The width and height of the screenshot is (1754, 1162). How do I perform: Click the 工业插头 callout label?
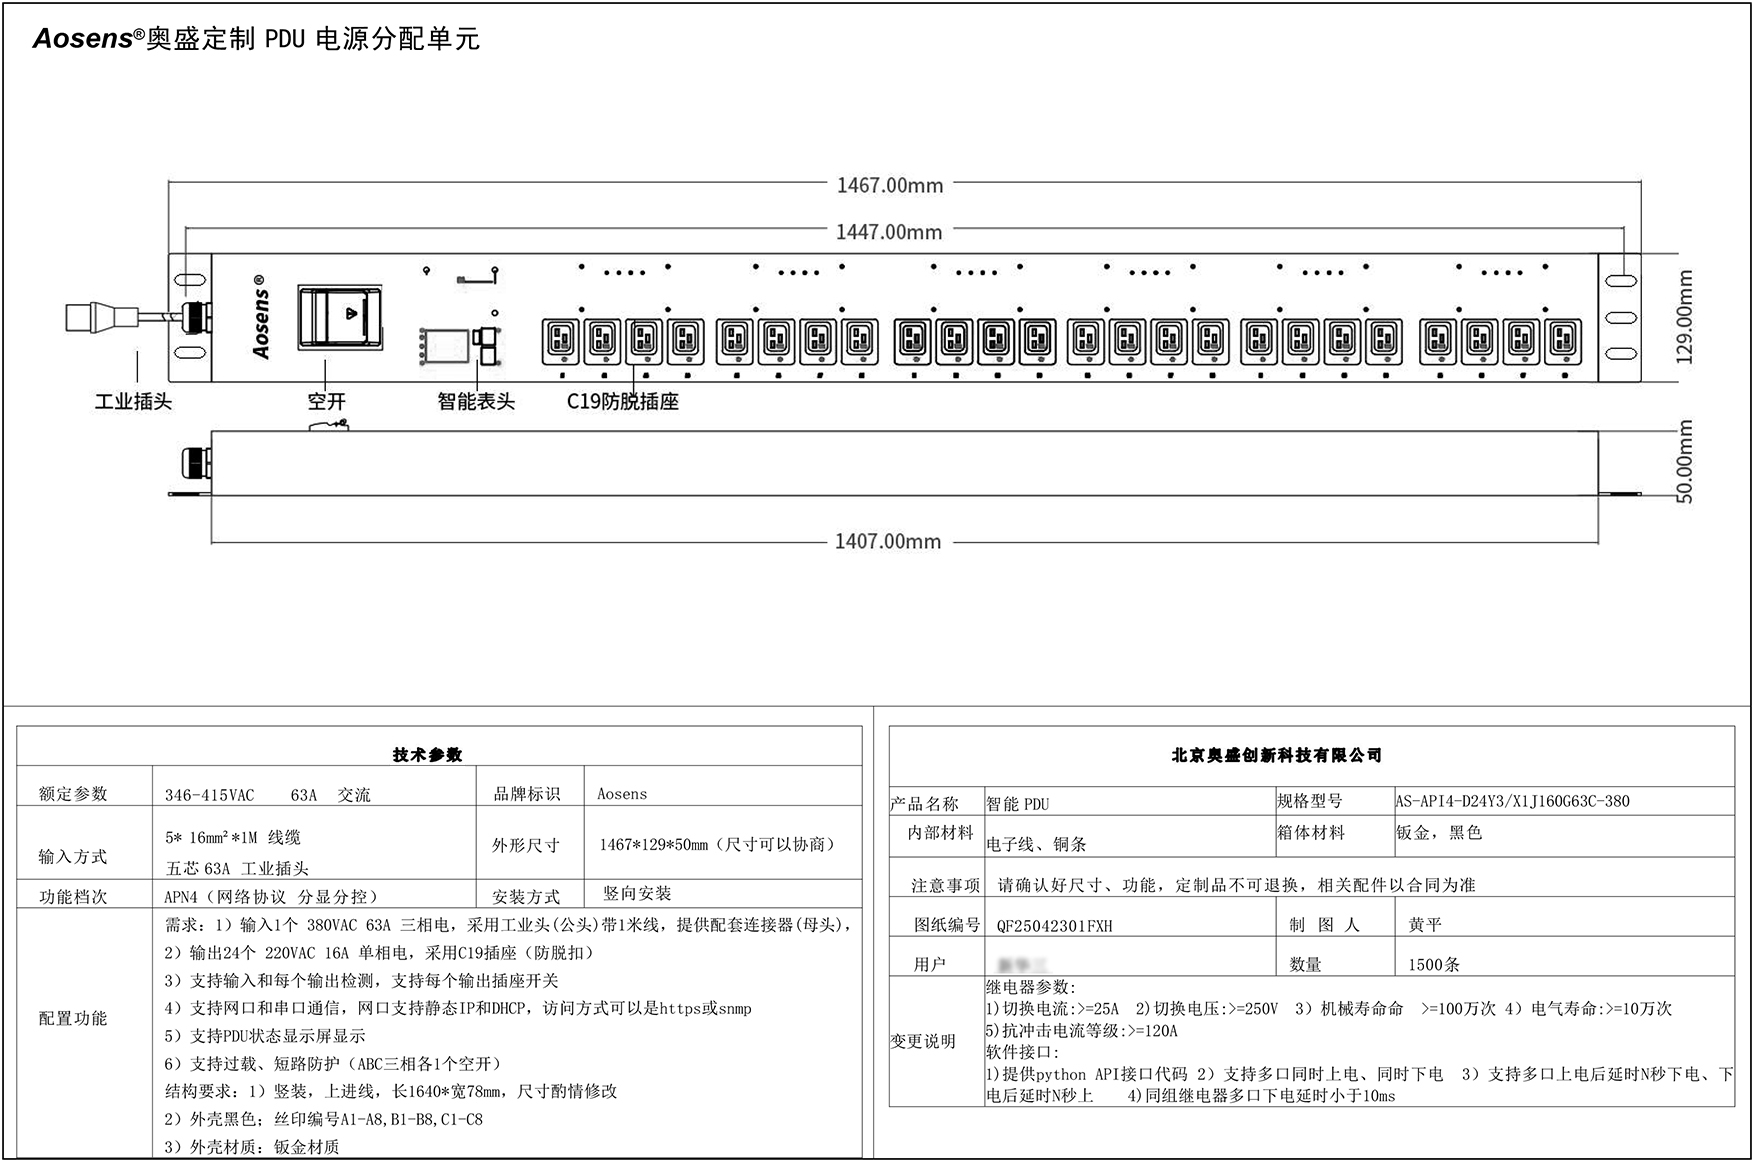click(133, 402)
